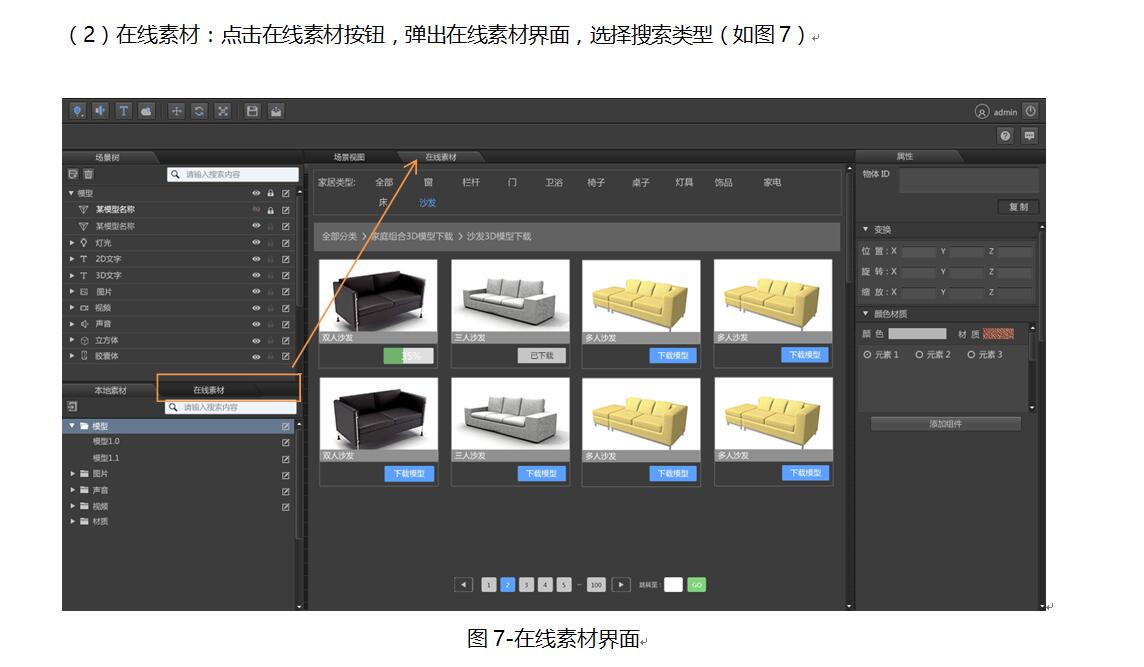Go to page 3 in pagination
This screenshot has width=1144, height=667.
[x=526, y=585]
